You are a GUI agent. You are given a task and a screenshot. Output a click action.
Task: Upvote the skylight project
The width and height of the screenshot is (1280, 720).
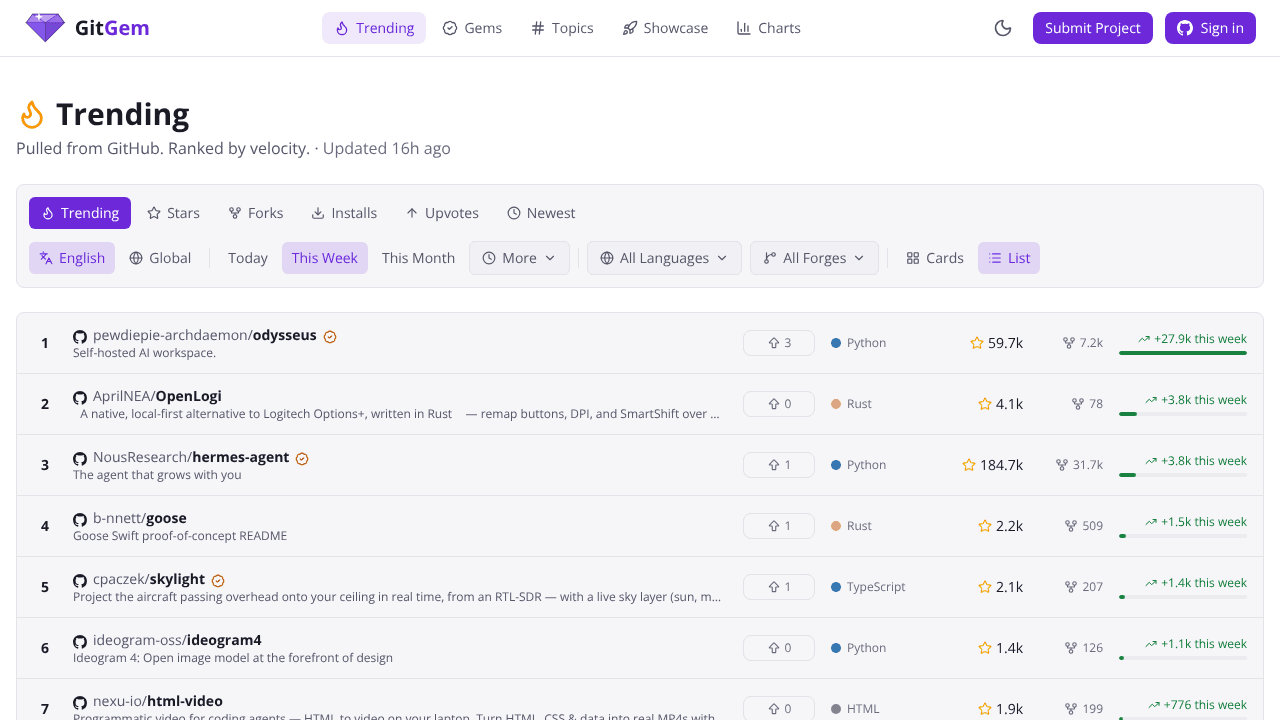click(x=779, y=587)
